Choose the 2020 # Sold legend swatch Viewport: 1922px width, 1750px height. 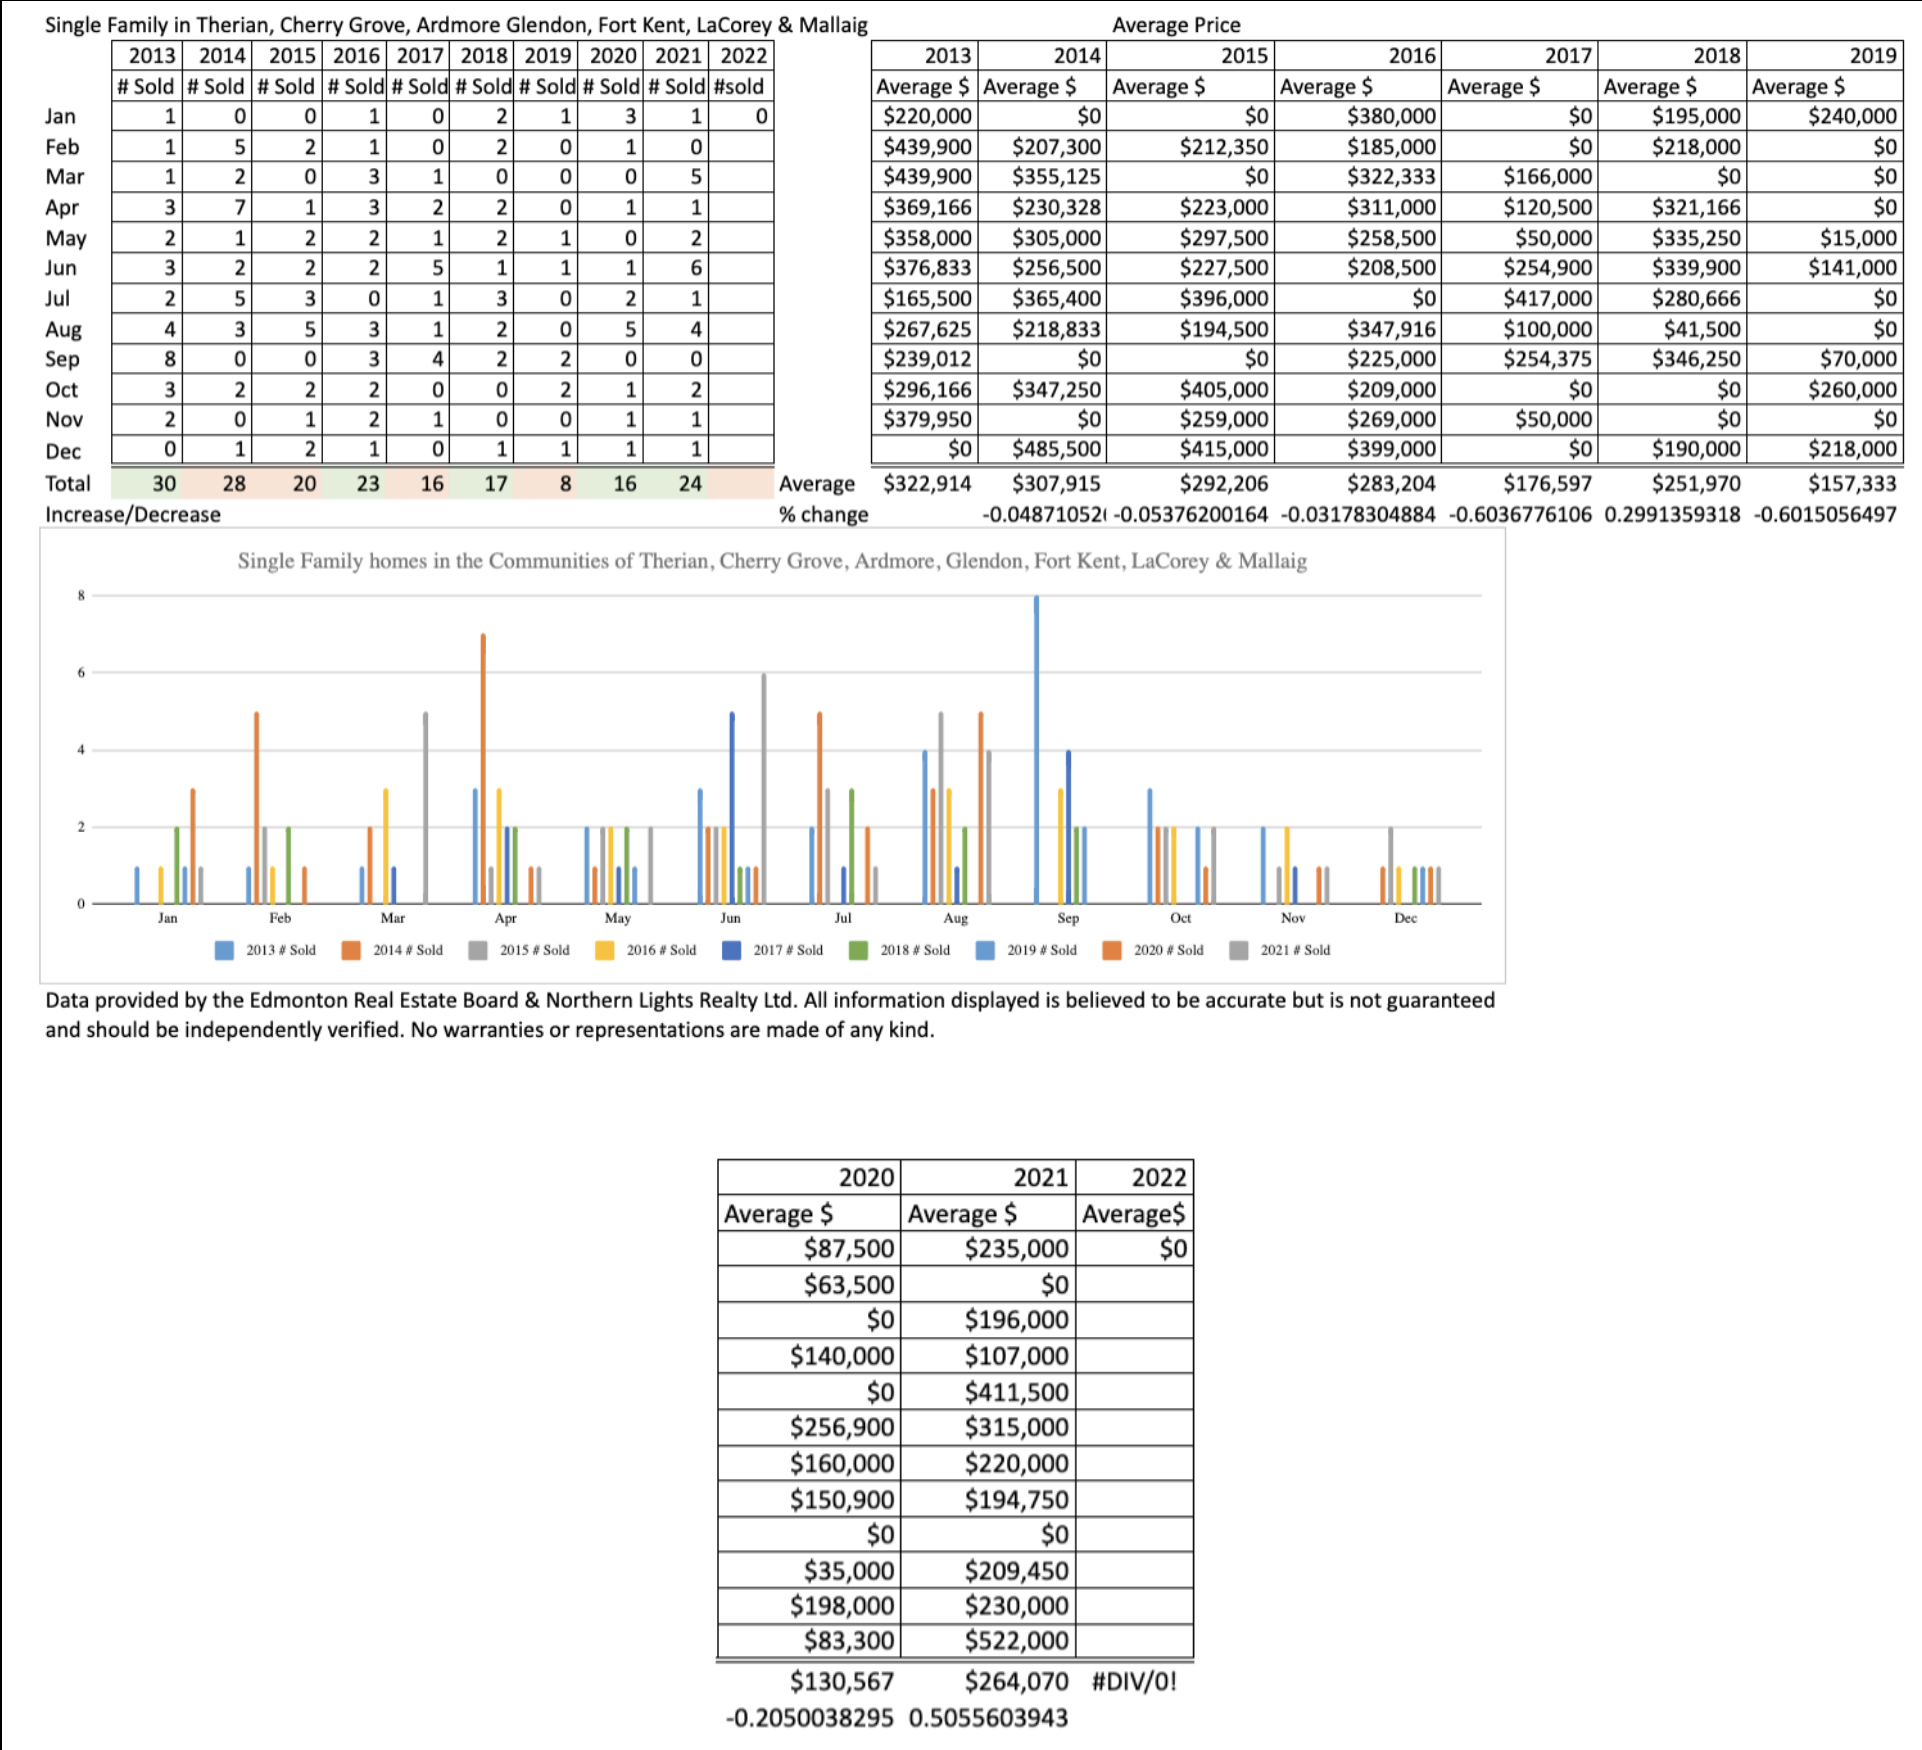1112,950
